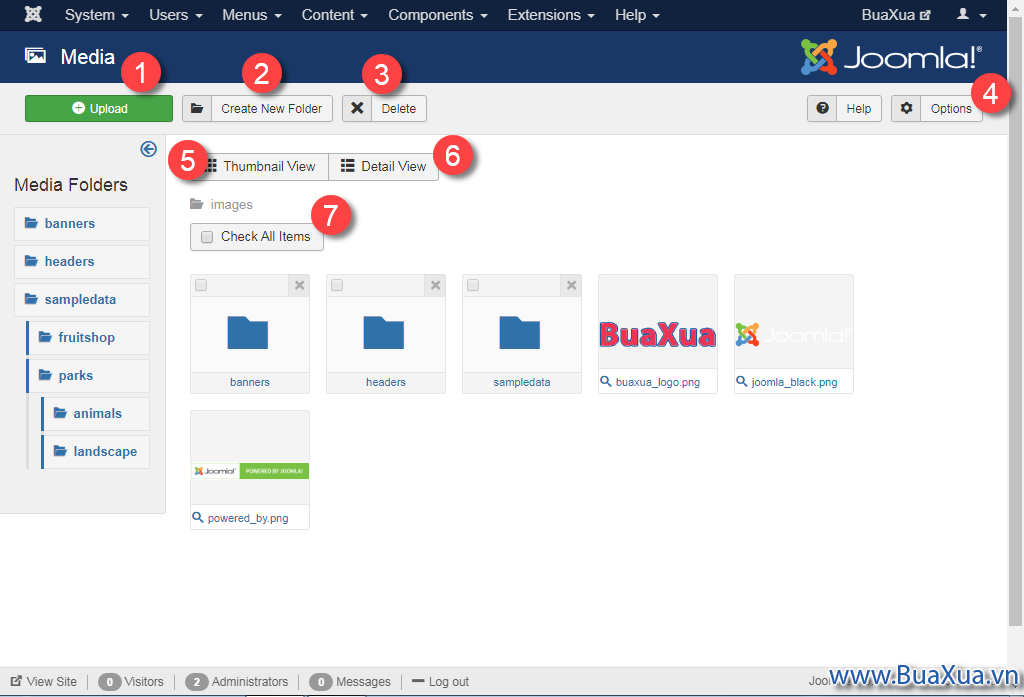Tick the Check All Items checkbox
This screenshot has width=1024, height=697.
(x=207, y=237)
